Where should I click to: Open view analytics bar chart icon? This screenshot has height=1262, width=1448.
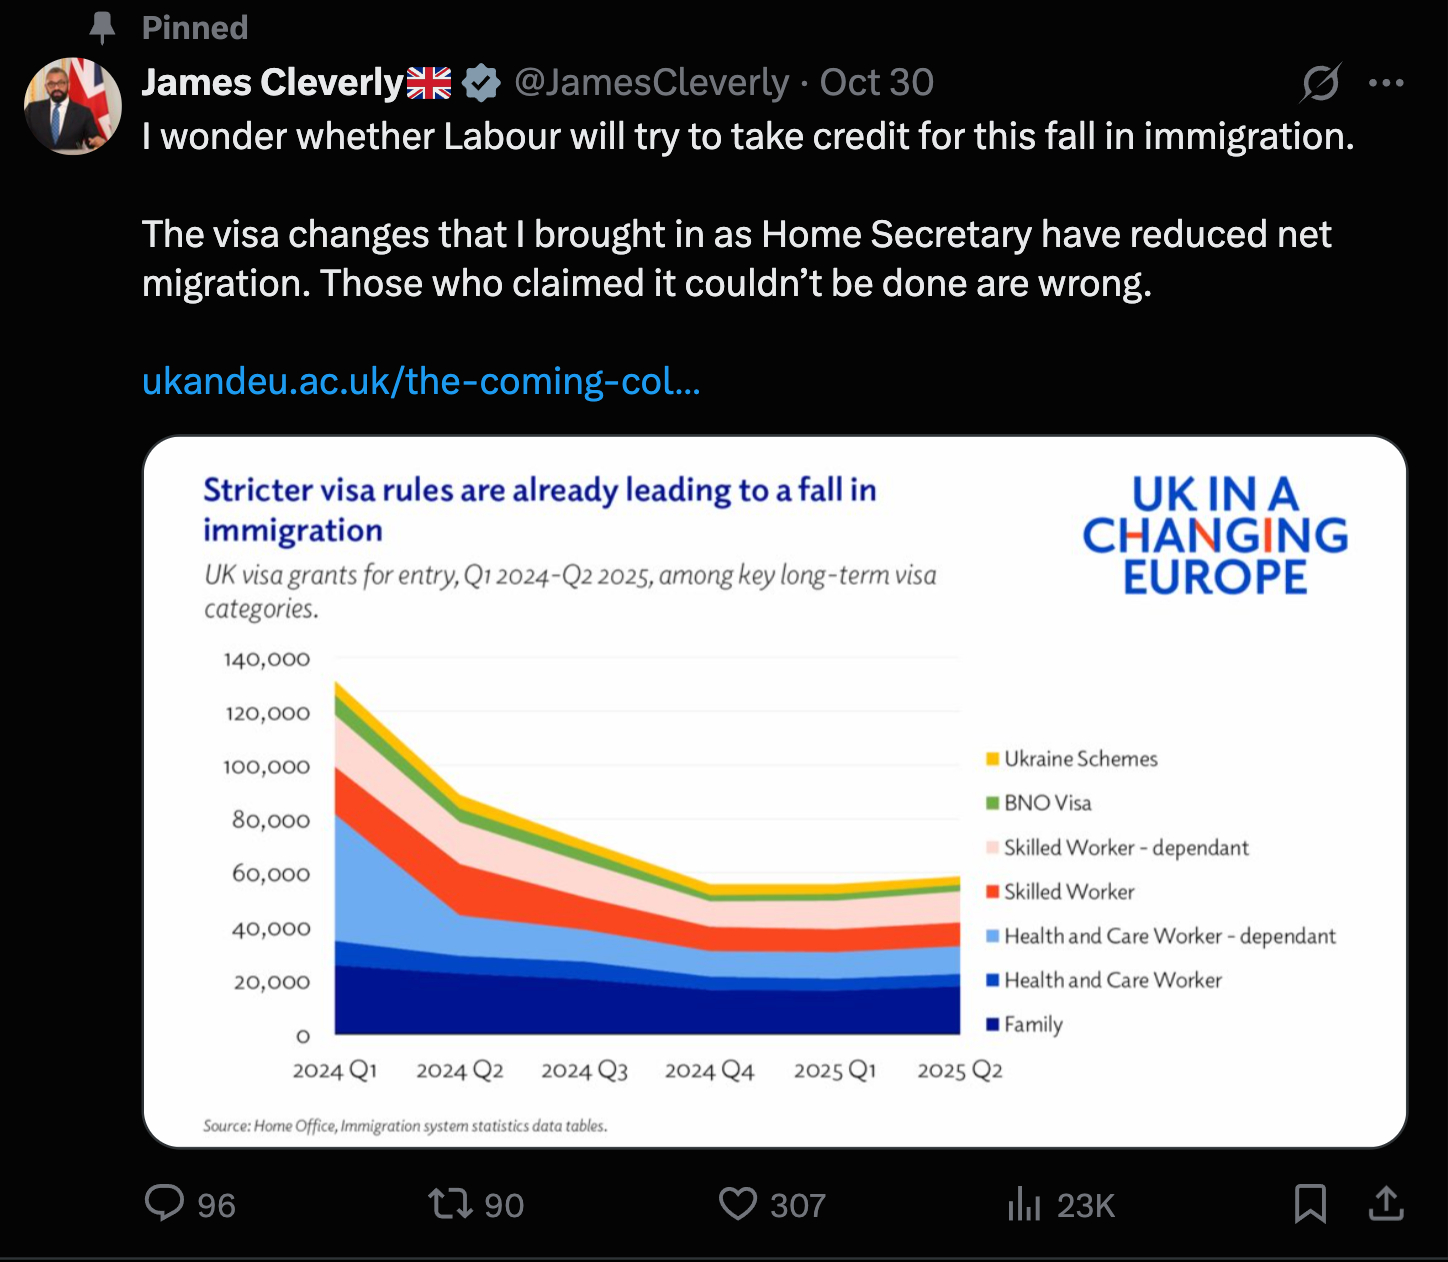[x=1024, y=1203]
